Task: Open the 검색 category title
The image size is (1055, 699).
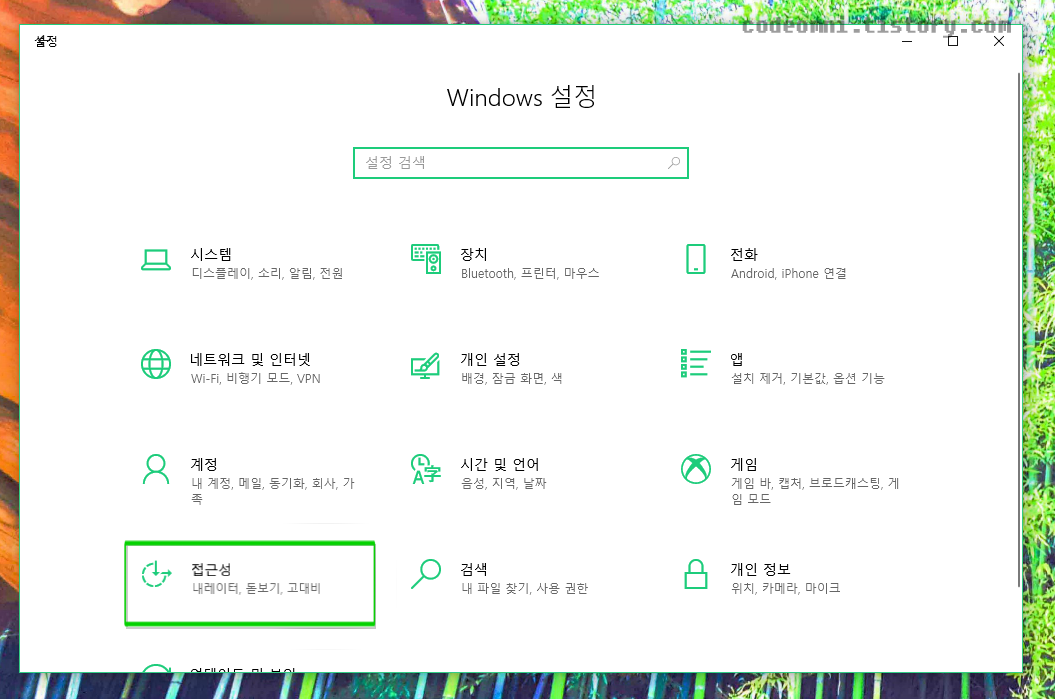Action: tap(474, 569)
